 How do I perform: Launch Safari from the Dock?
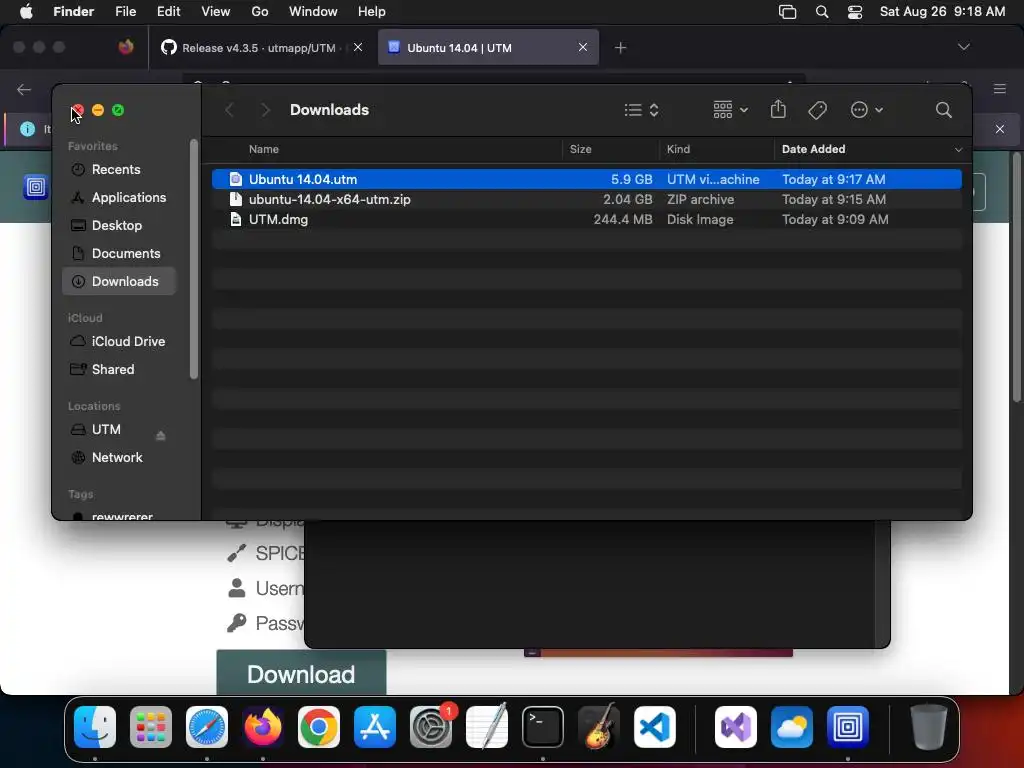click(207, 727)
